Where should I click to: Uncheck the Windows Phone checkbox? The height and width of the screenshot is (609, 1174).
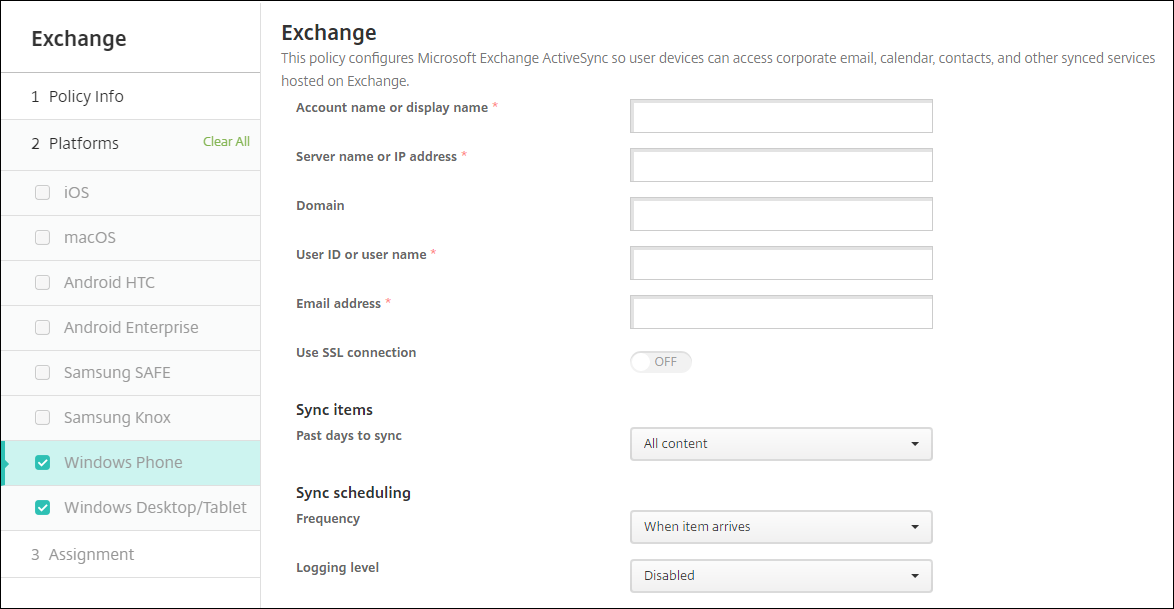tap(42, 463)
